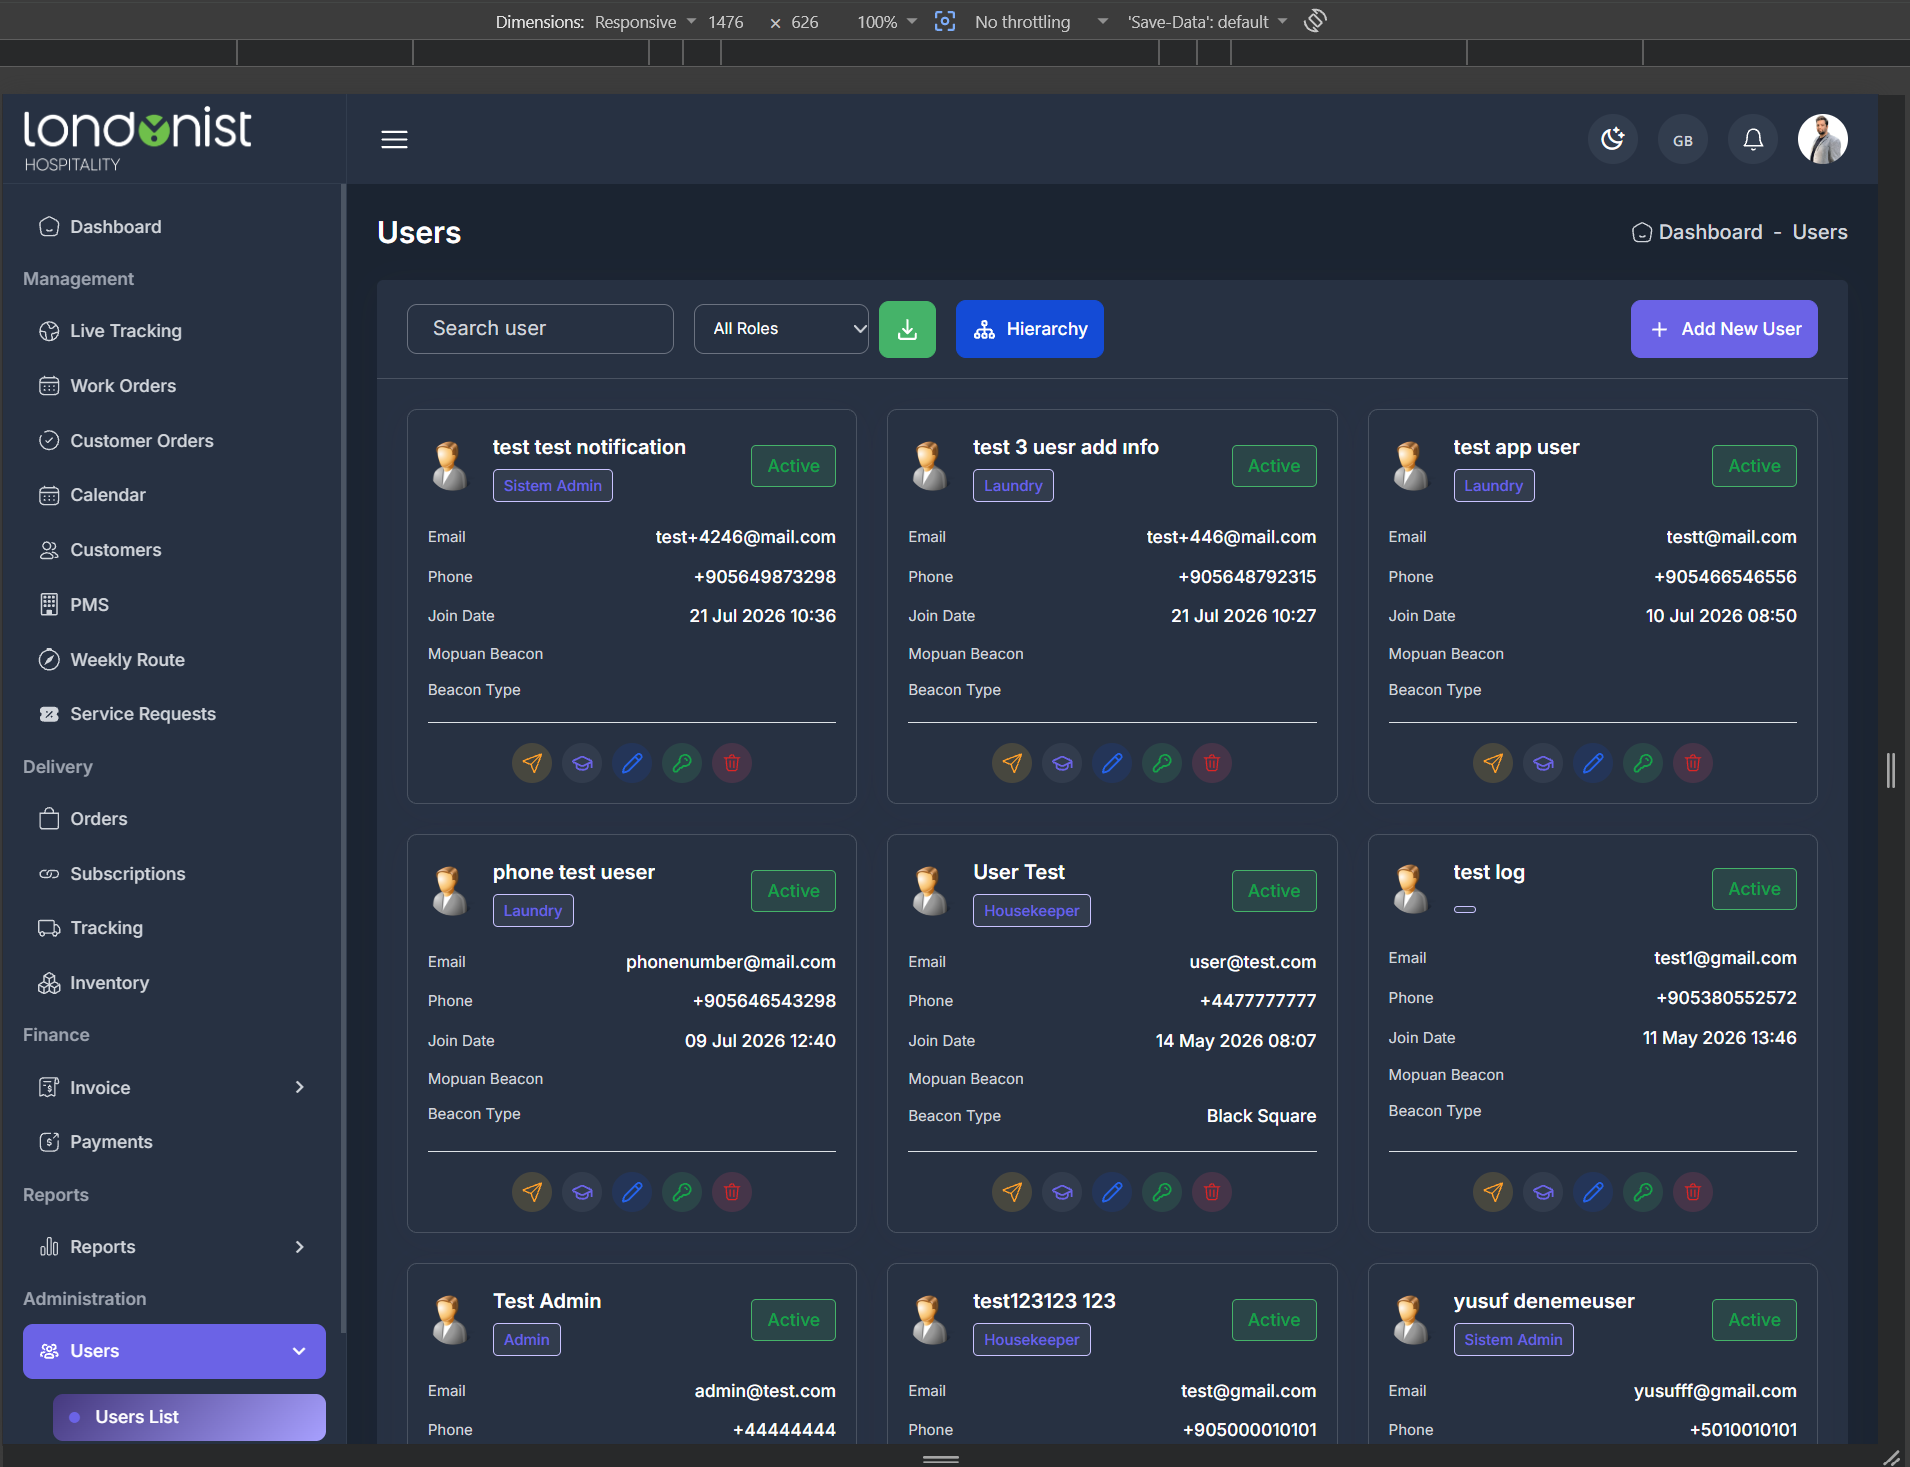Screen dimensions: 1910x1467
Task: Open notifications bell
Action: [x=1752, y=139]
